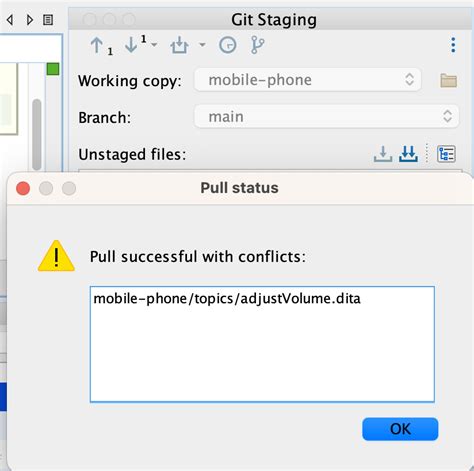Close the Pull status dialog
Screen dimensions: 474x471
(23, 188)
